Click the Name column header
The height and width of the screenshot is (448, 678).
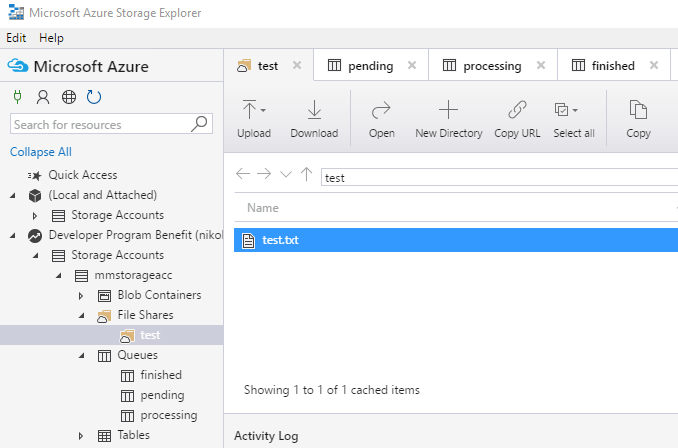pos(263,208)
